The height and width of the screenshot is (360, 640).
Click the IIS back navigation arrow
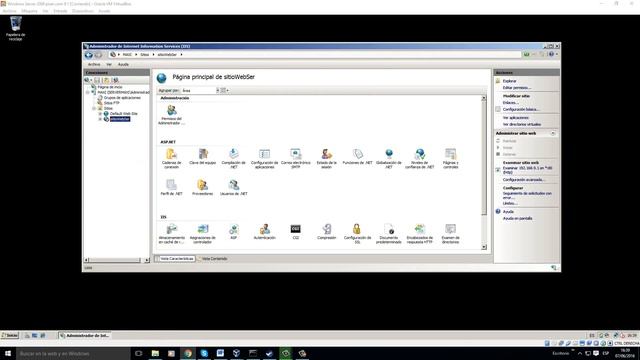89,55
